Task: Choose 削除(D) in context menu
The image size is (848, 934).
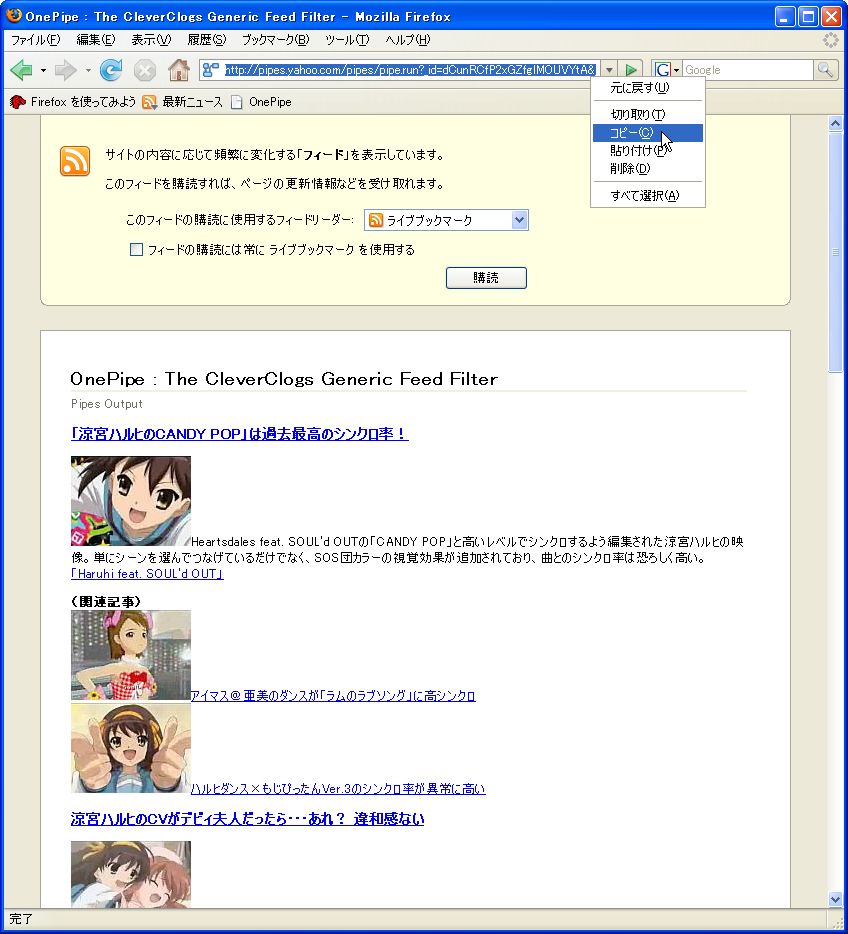Action: pyautogui.click(x=648, y=169)
